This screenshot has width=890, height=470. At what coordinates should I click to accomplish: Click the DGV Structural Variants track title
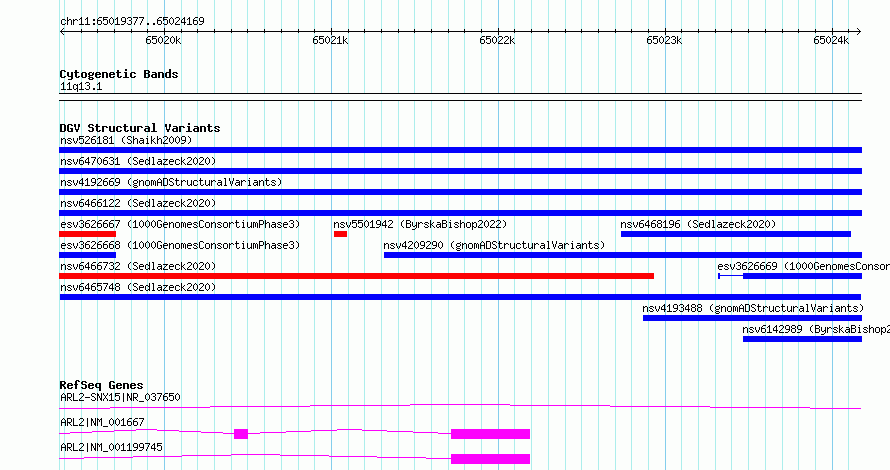pyautogui.click(x=140, y=128)
